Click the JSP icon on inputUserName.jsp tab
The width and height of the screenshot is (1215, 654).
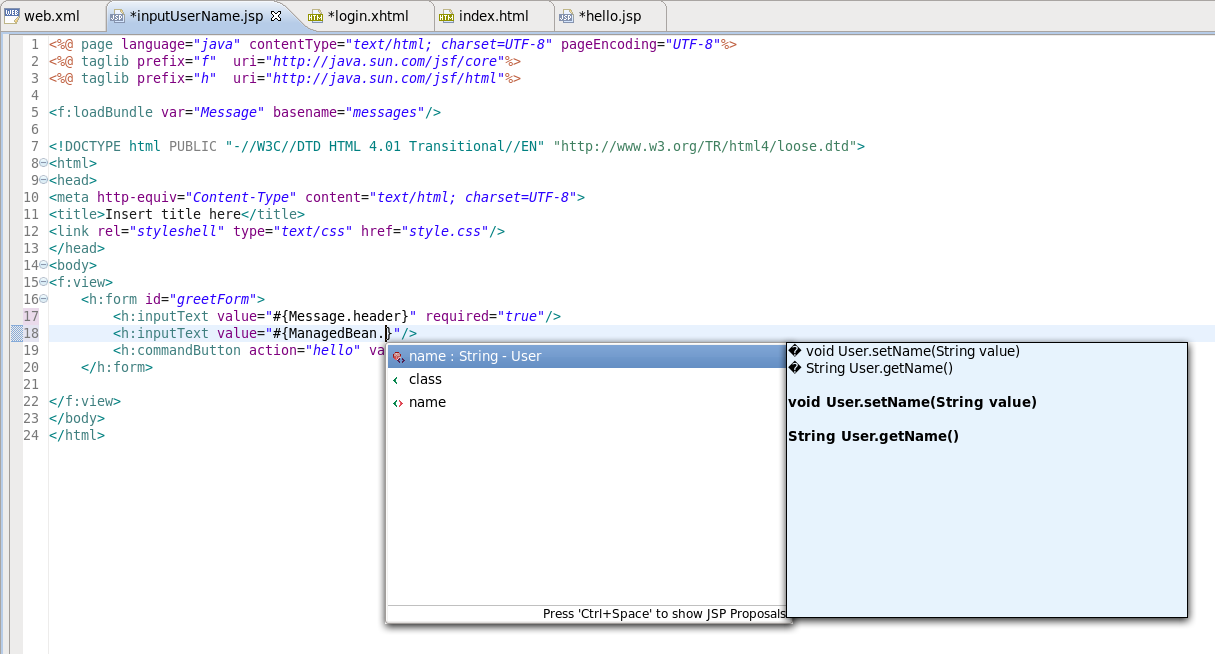click(x=117, y=16)
